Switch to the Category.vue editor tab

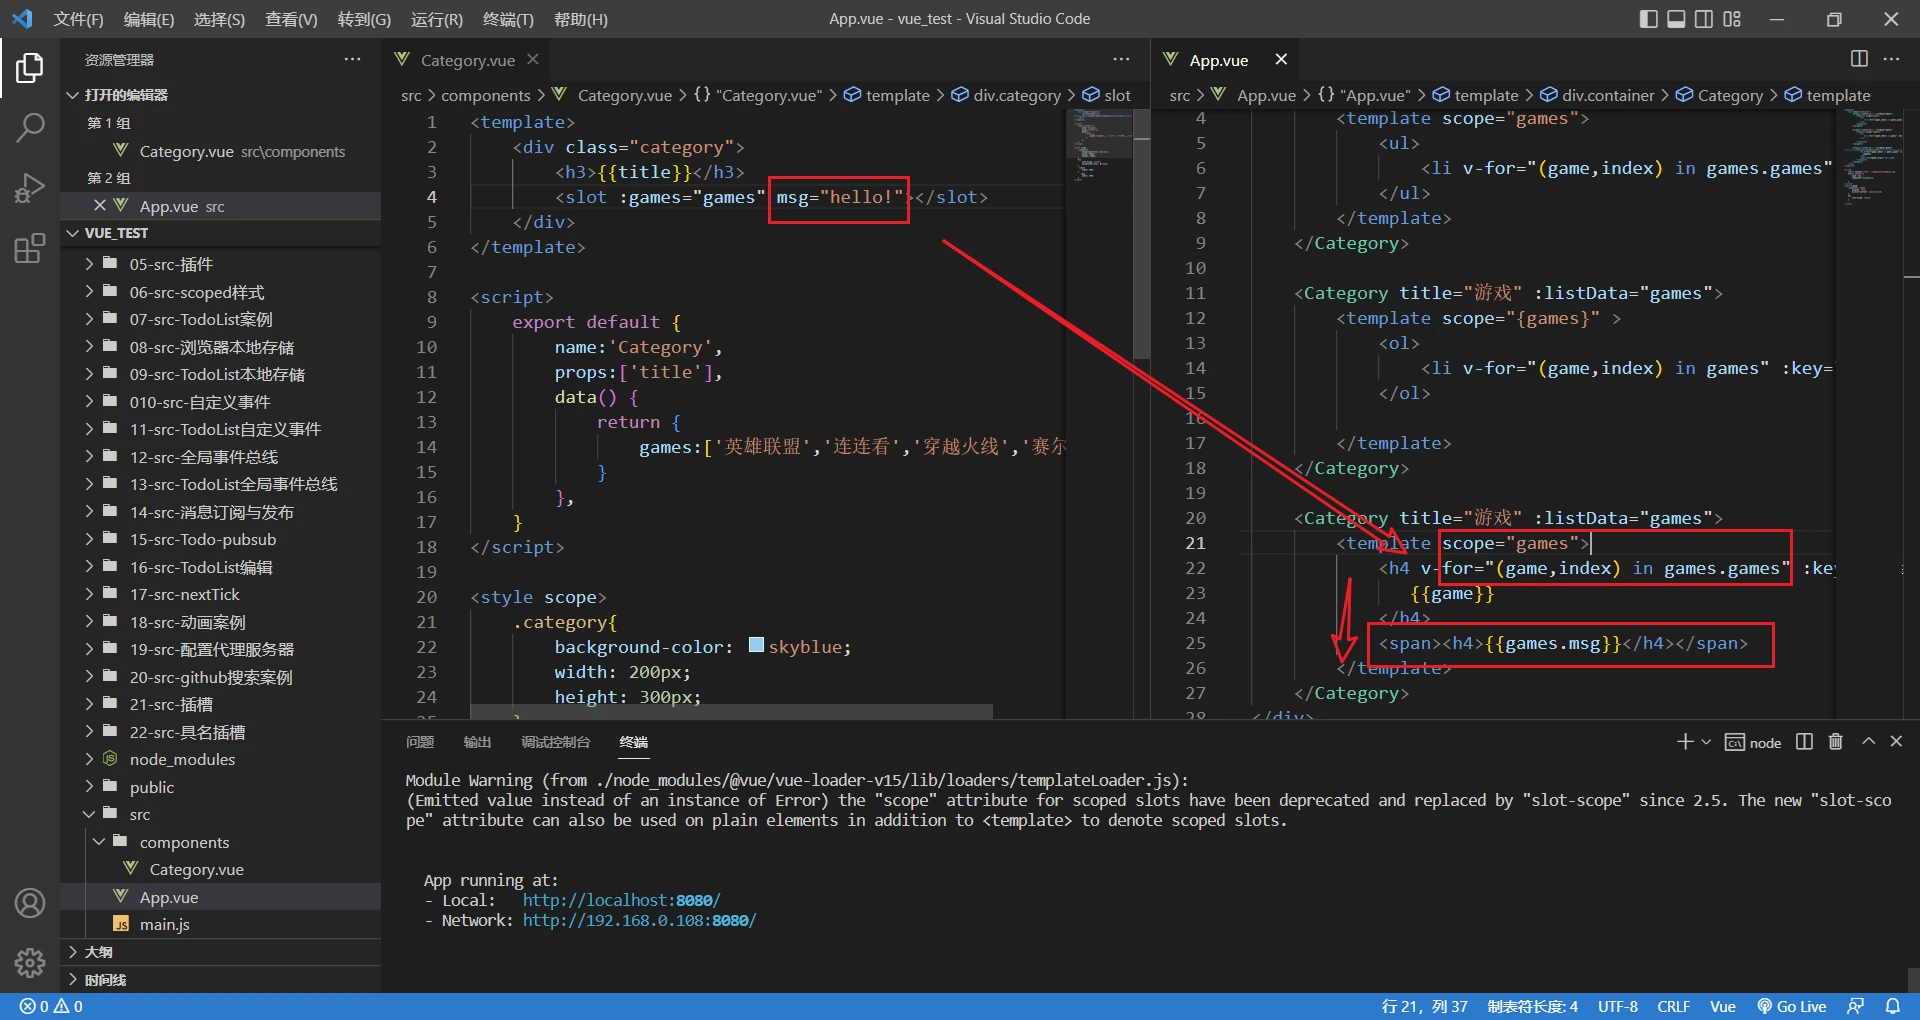tap(467, 60)
